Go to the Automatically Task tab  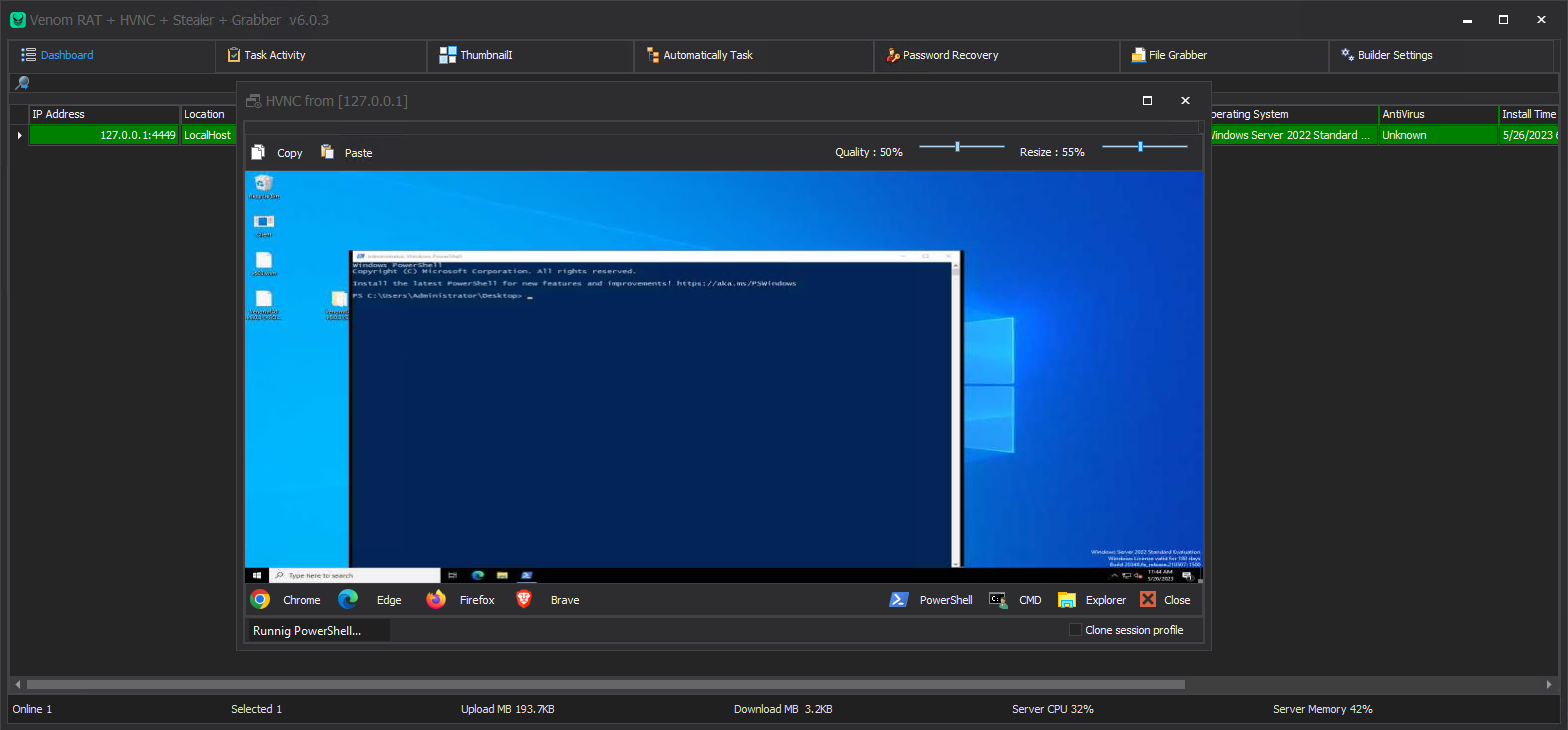click(754, 55)
